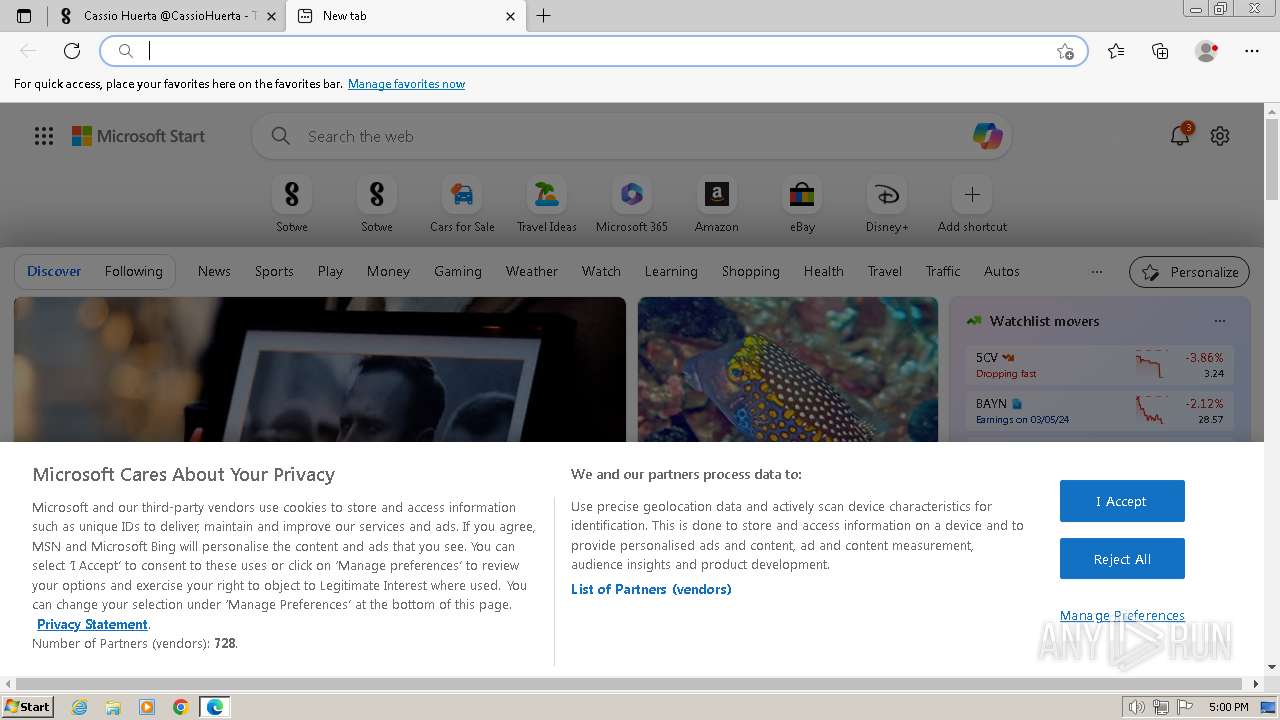1280x720 pixels.
Task: Open the tab actions menu icon
Action: [x=24, y=16]
